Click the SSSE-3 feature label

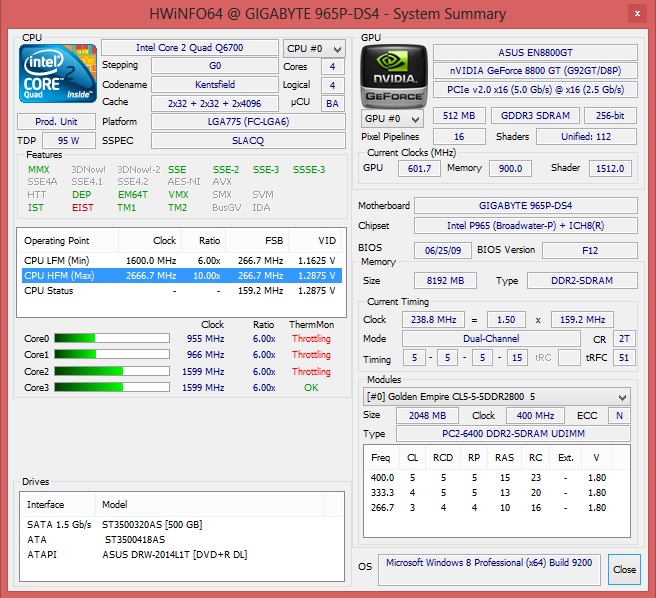tap(309, 169)
